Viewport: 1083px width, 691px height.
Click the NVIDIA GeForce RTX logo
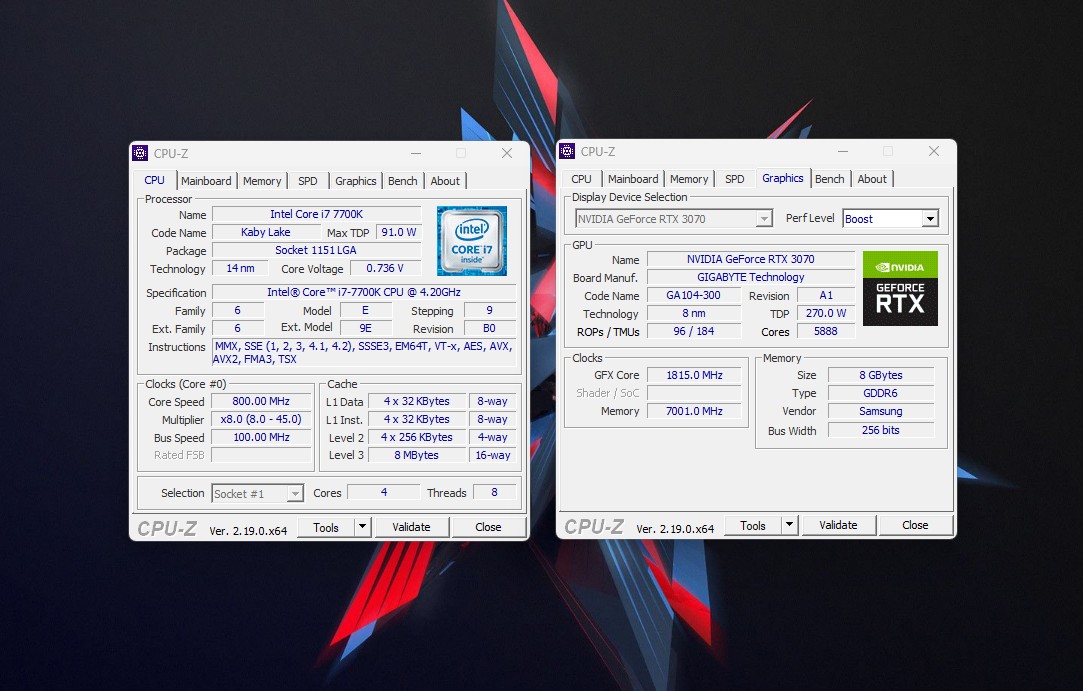coord(900,288)
